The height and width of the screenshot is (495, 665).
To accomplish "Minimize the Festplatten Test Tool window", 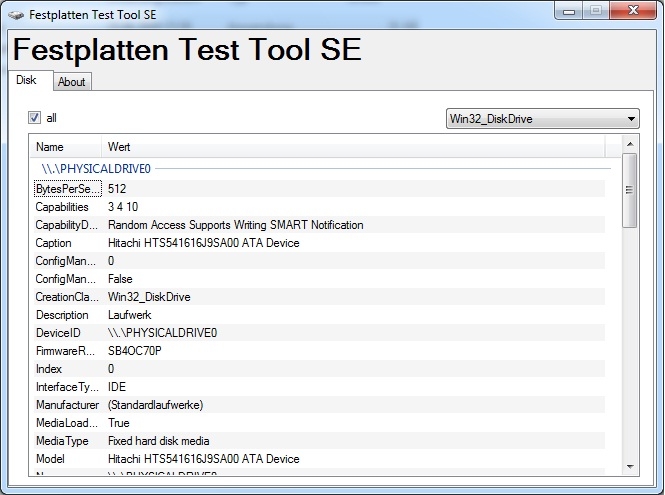I will 569,11.
